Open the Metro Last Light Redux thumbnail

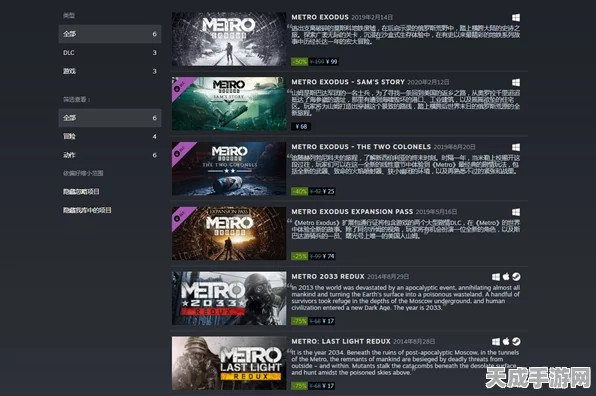(229, 363)
